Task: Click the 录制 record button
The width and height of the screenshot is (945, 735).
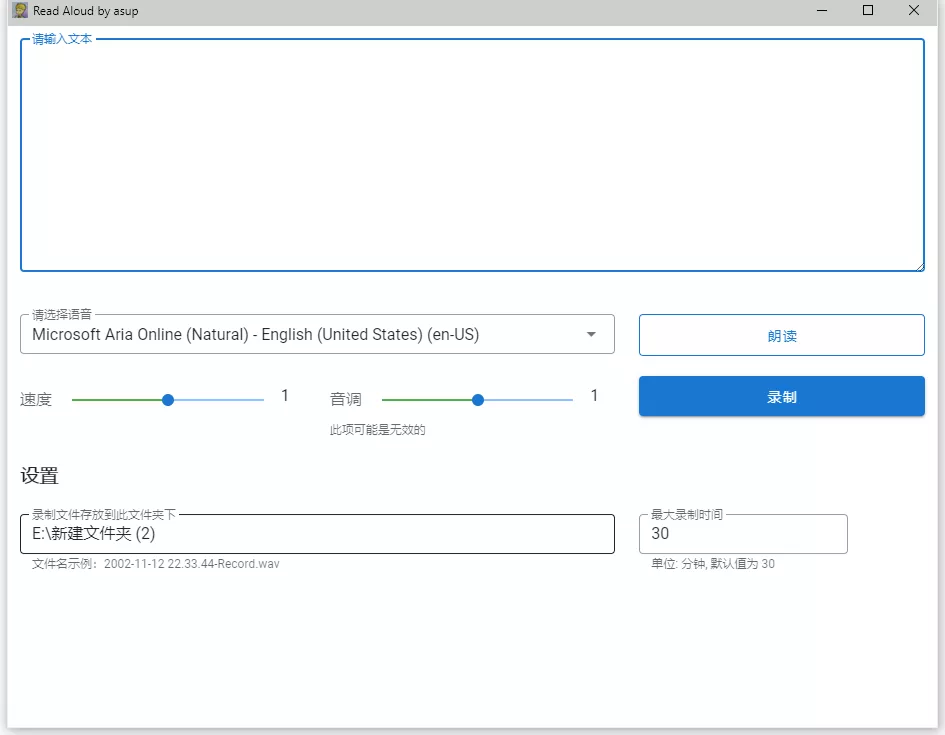Action: tap(782, 396)
